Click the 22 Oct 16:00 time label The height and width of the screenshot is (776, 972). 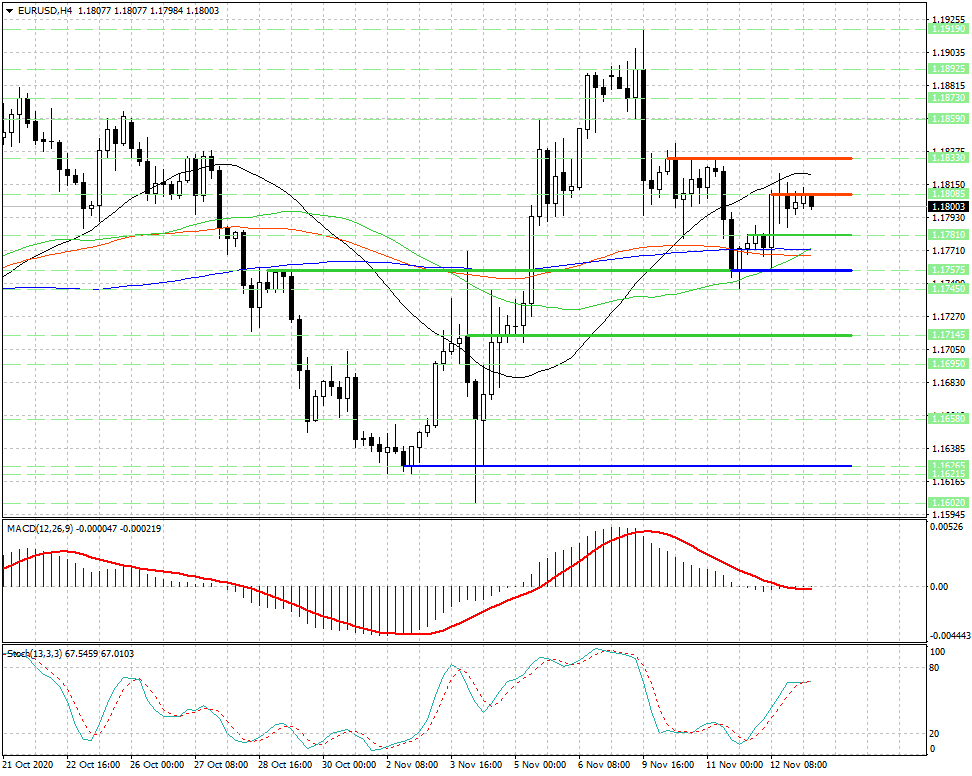click(93, 765)
